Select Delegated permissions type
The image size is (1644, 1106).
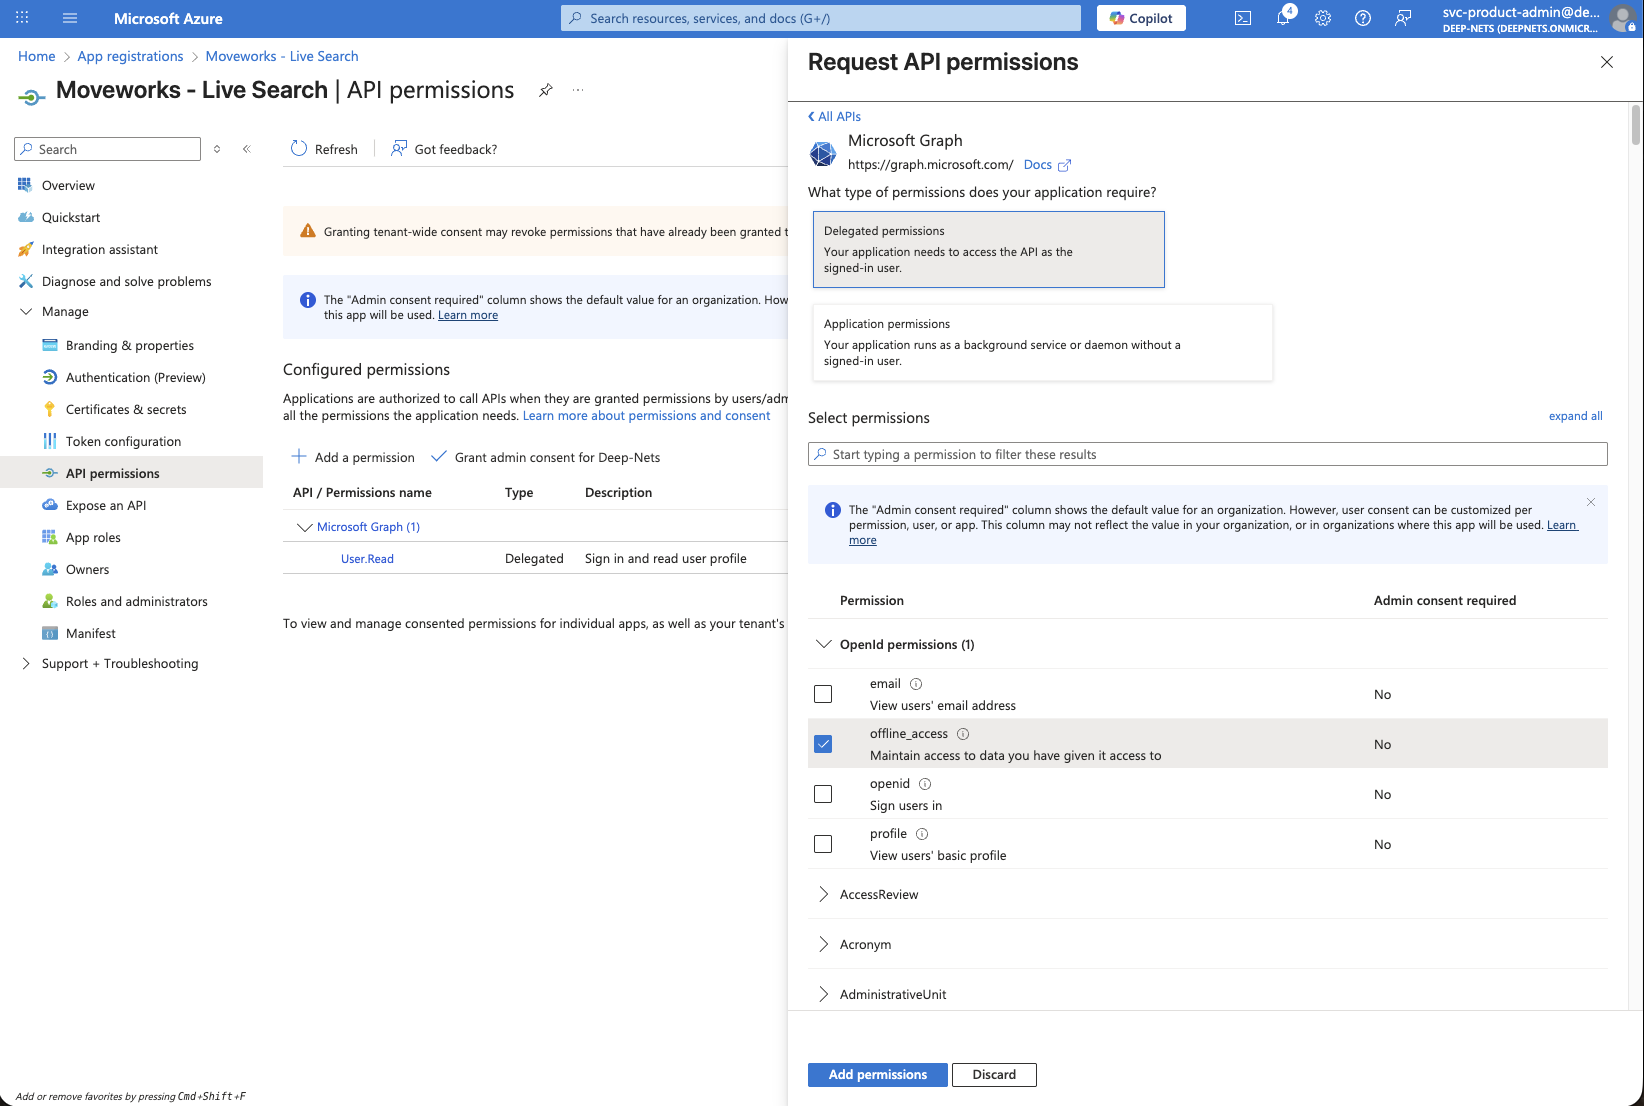click(x=989, y=249)
